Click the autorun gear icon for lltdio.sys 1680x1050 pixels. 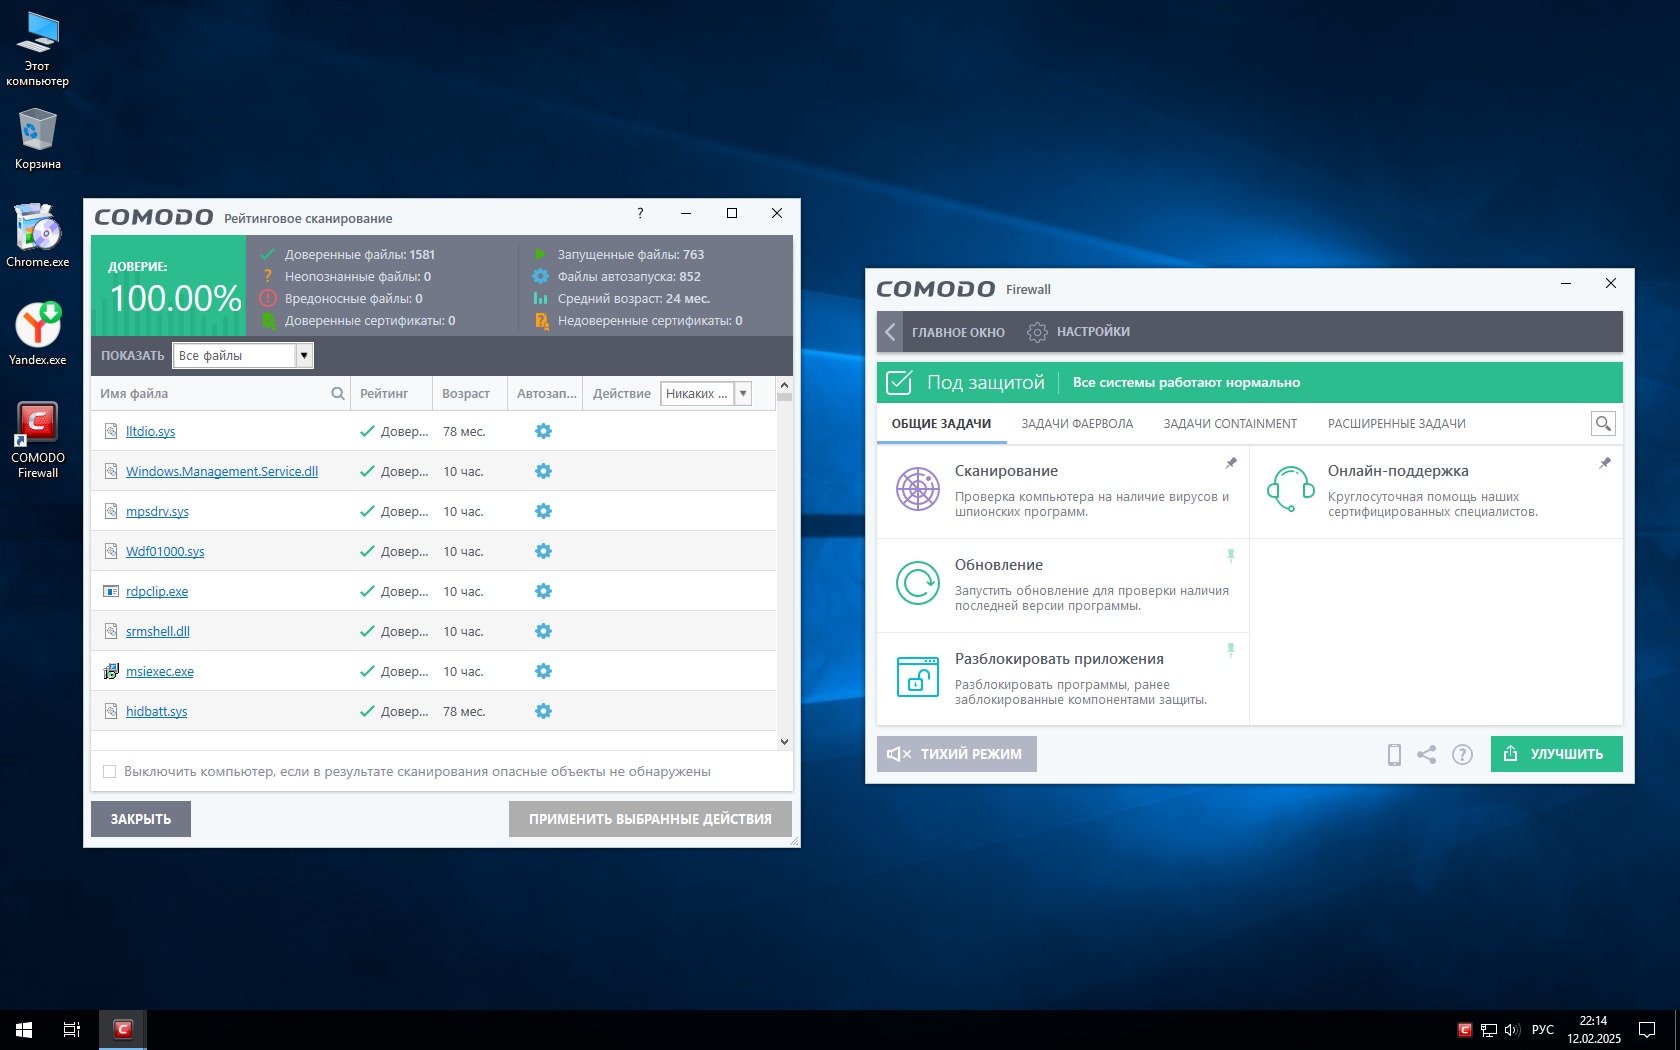543,431
